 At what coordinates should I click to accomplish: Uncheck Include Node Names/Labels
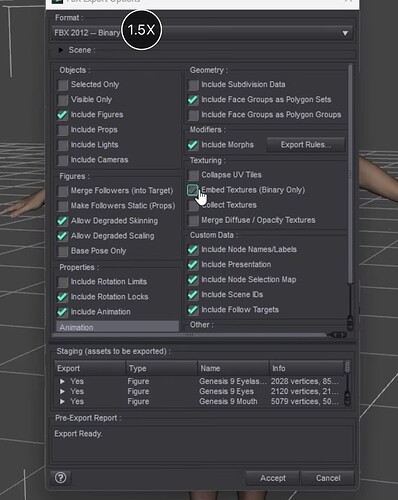tap(193, 250)
